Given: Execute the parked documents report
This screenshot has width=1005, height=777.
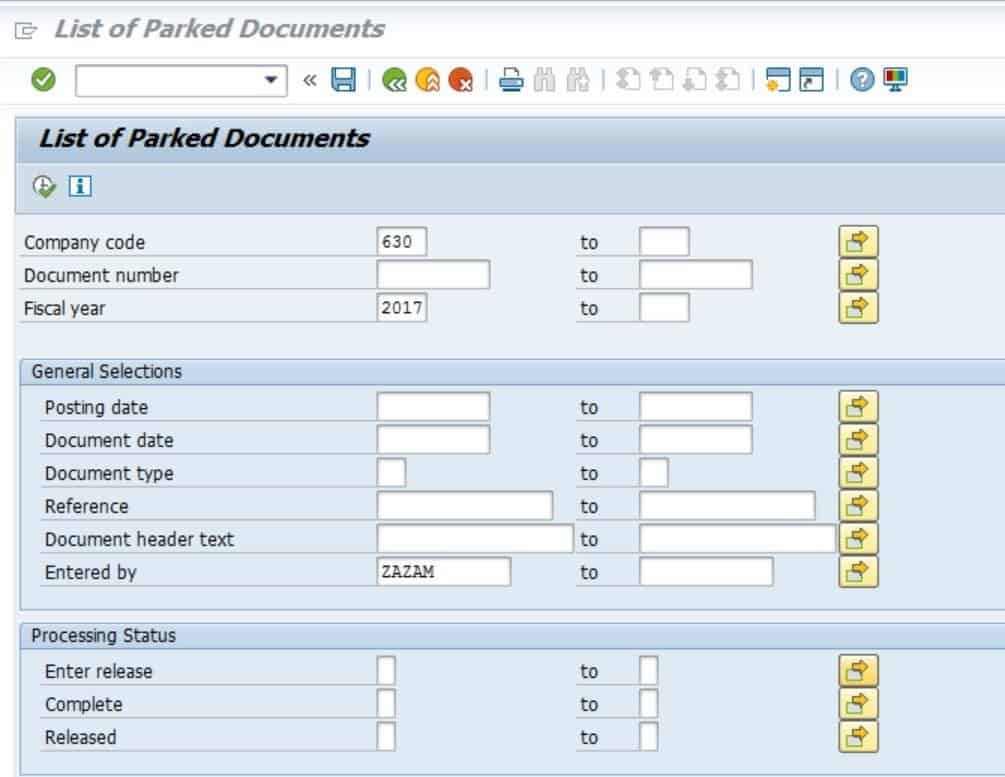Looking at the screenshot, I should pos(44,186).
